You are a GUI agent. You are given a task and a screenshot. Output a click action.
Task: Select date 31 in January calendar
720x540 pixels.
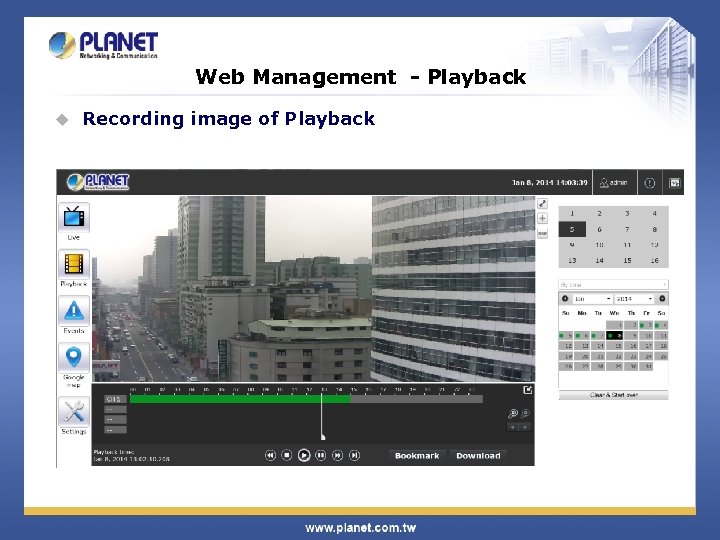[647, 366]
